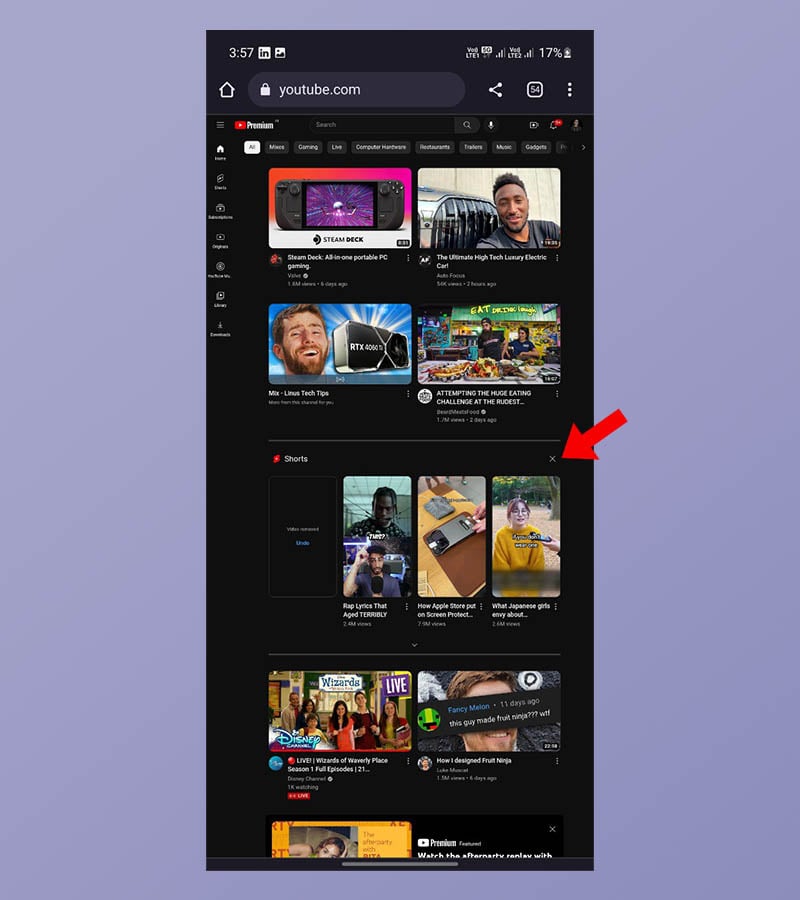
Task: Click the Valve channel avatar
Action: coord(276,260)
